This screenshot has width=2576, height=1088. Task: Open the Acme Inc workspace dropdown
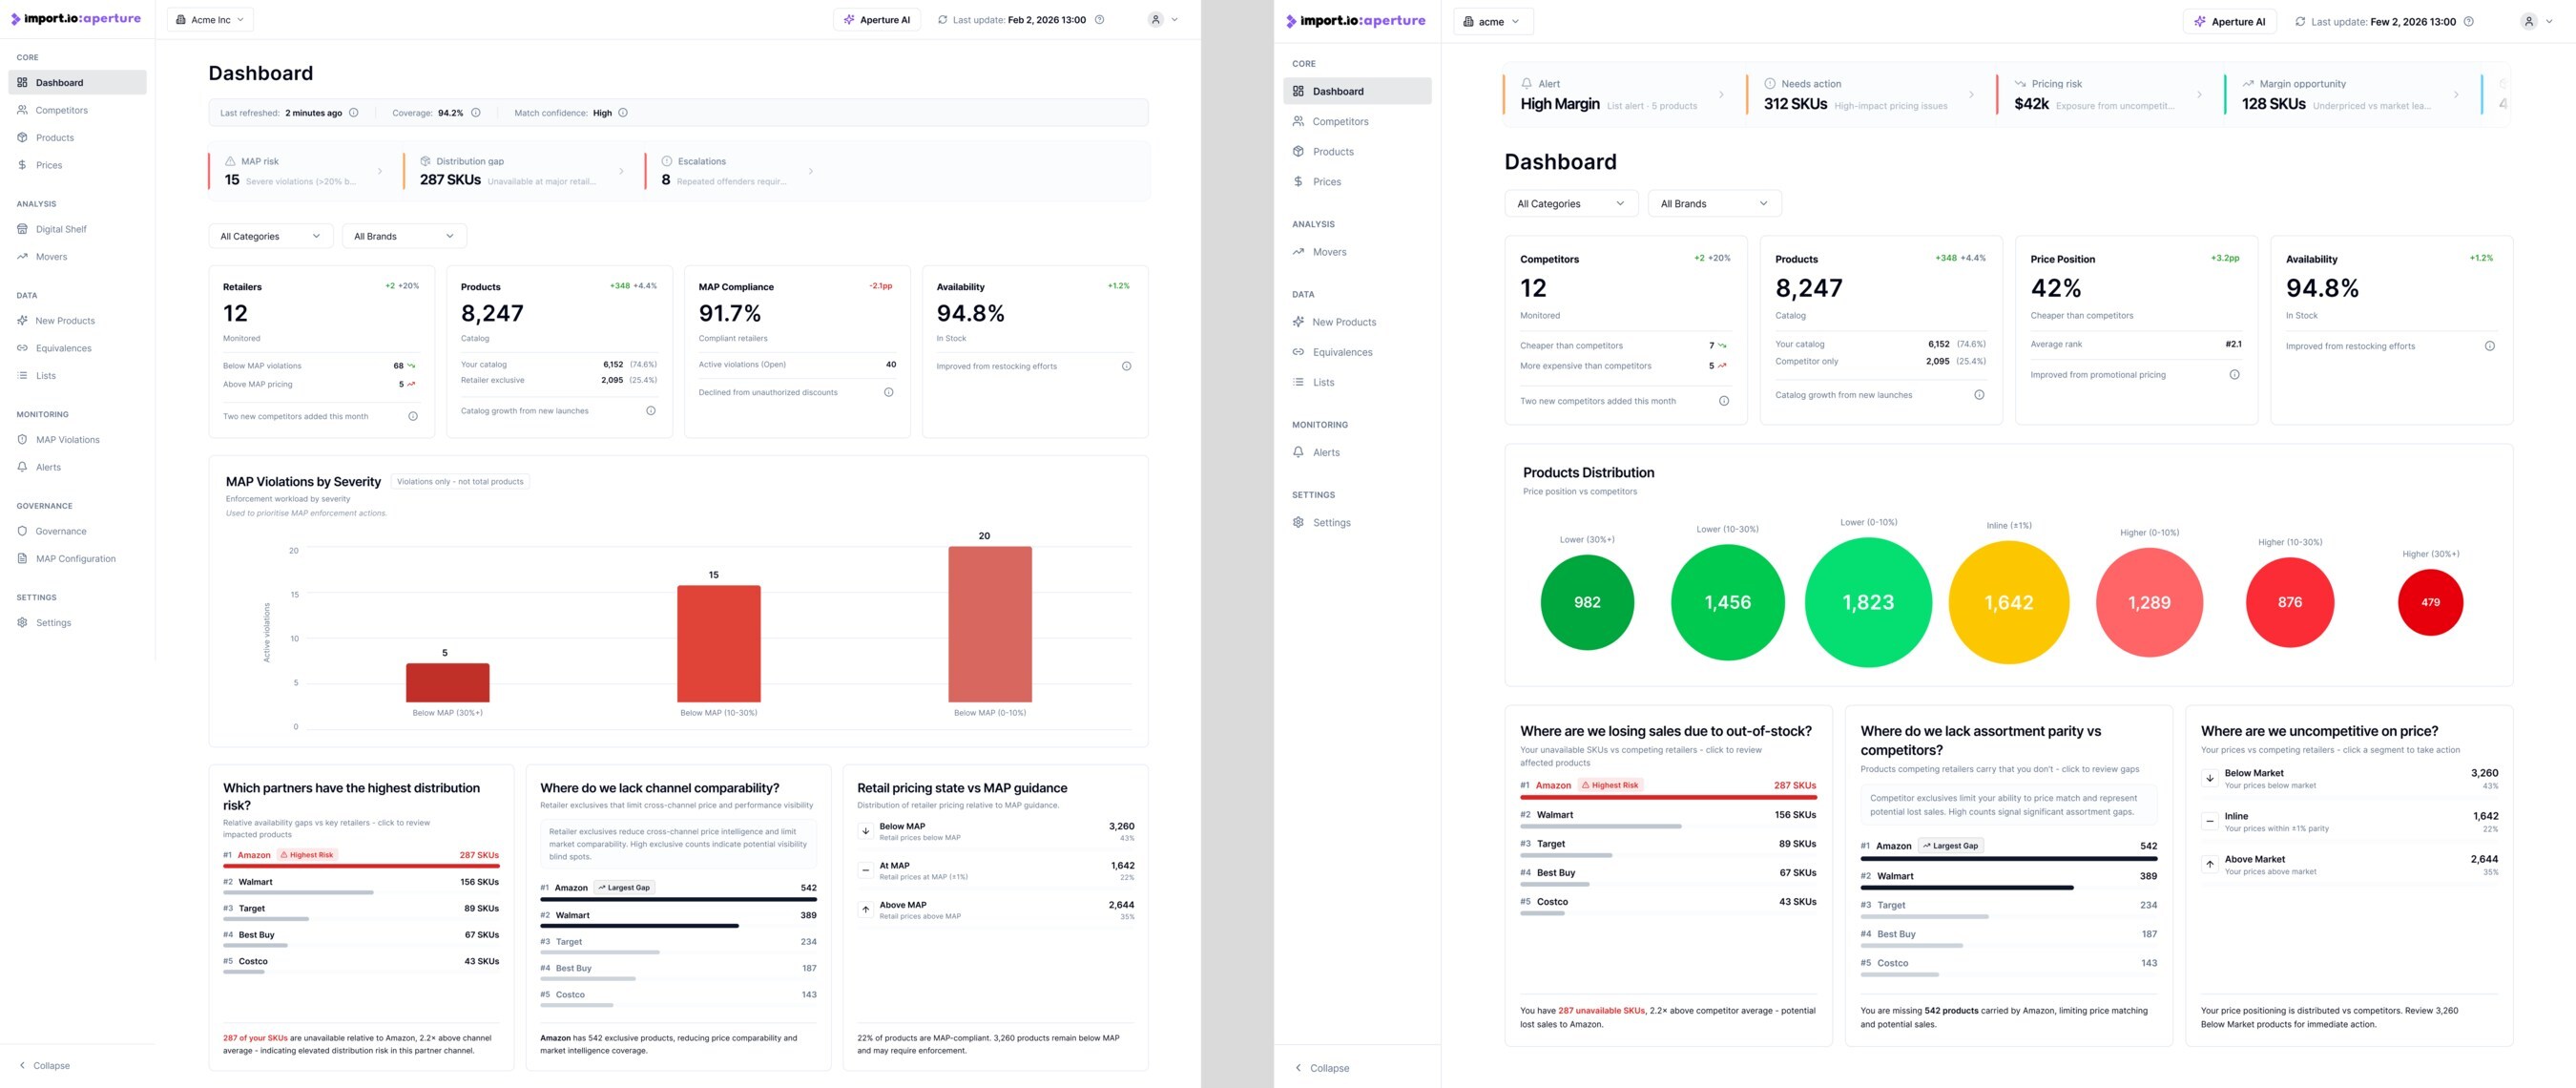coord(210,20)
